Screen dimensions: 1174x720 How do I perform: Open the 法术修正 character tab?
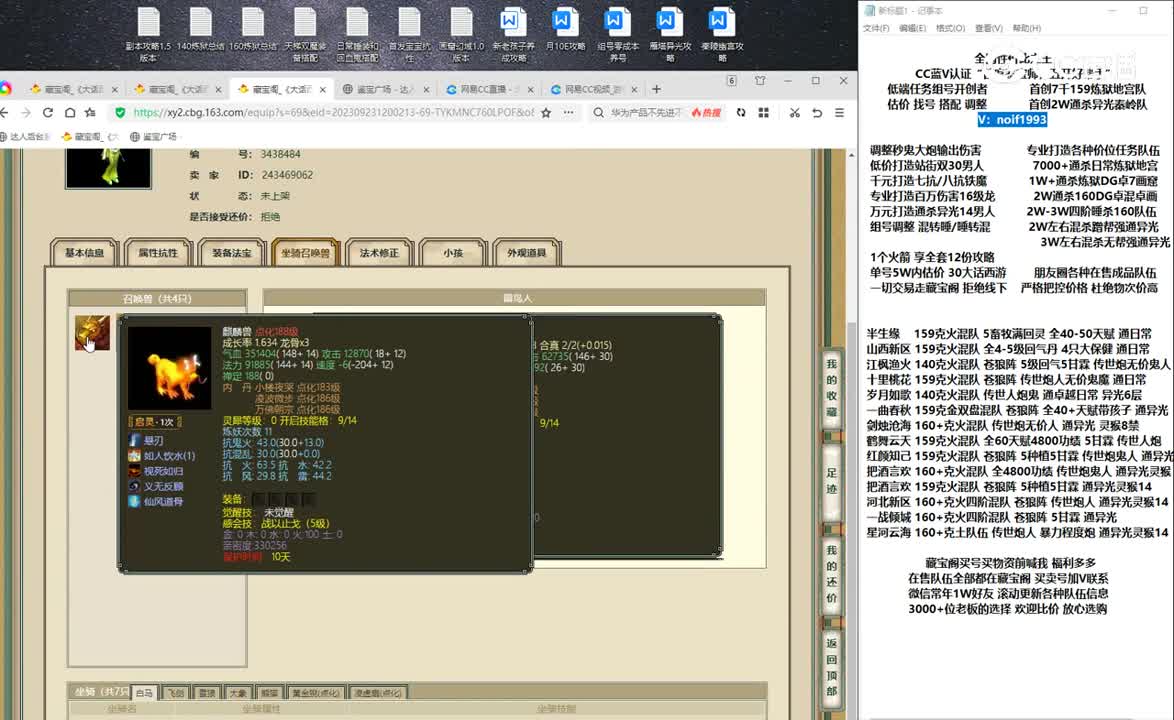[x=380, y=253]
